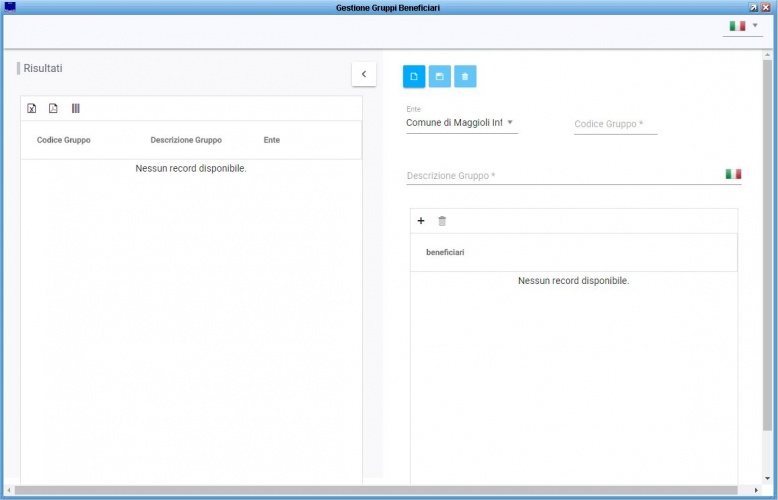The height and width of the screenshot is (500, 778).
Task: Focus the Descrizione Gruppo input field
Action: tap(560, 176)
